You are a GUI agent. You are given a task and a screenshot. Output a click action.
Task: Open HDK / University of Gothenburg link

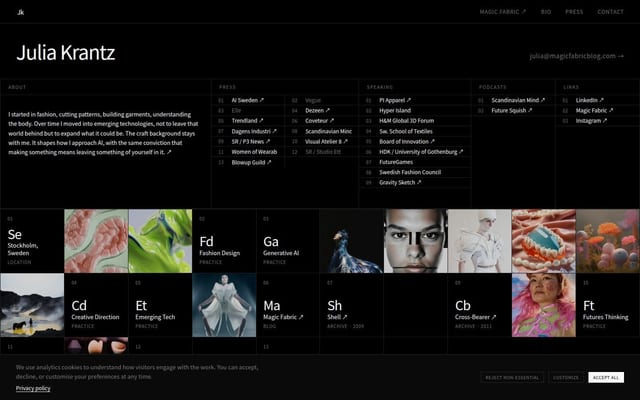click(421, 151)
